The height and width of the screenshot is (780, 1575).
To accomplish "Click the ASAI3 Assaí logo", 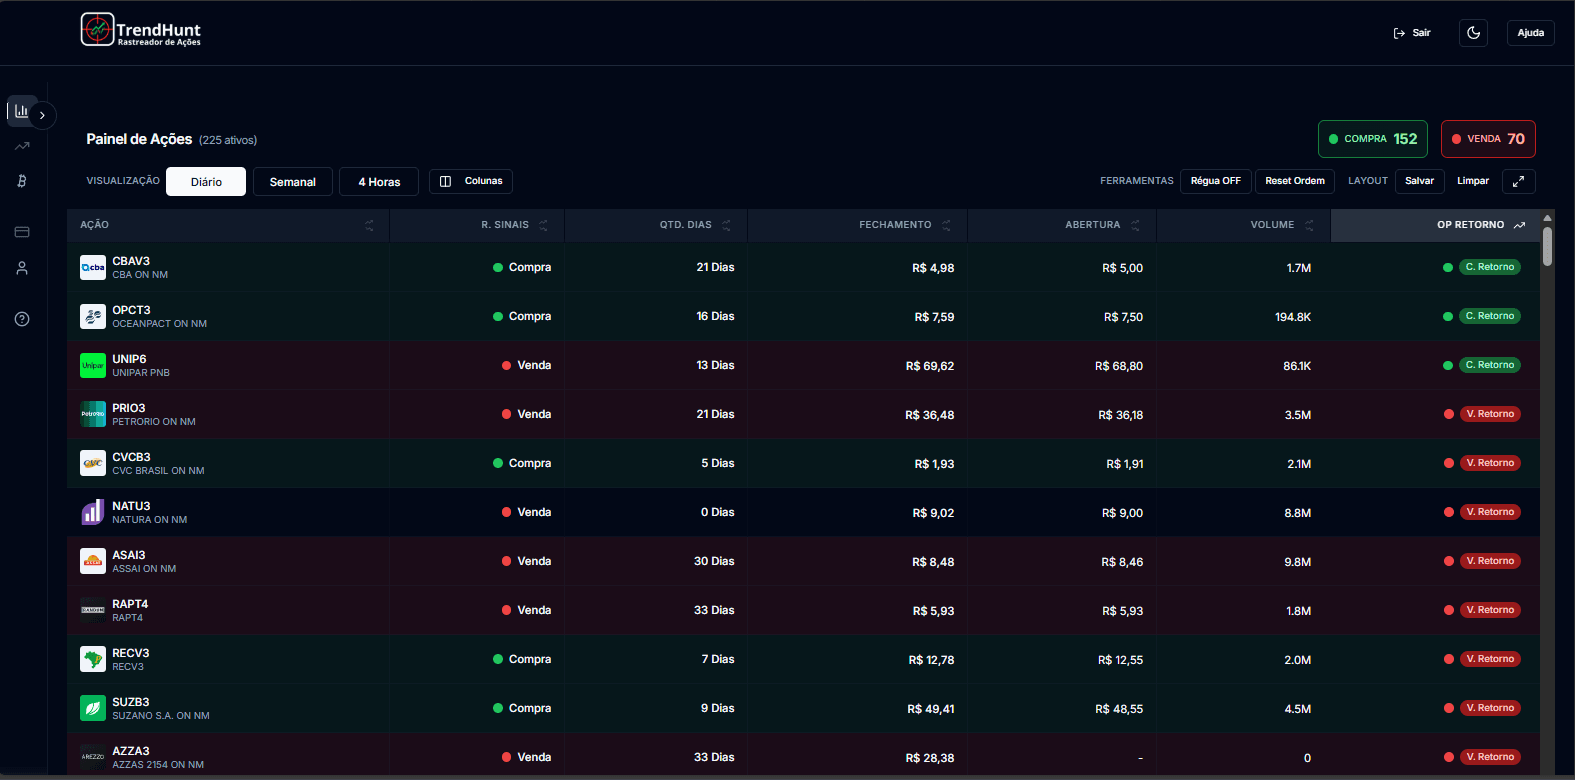I will pyautogui.click(x=93, y=561).
